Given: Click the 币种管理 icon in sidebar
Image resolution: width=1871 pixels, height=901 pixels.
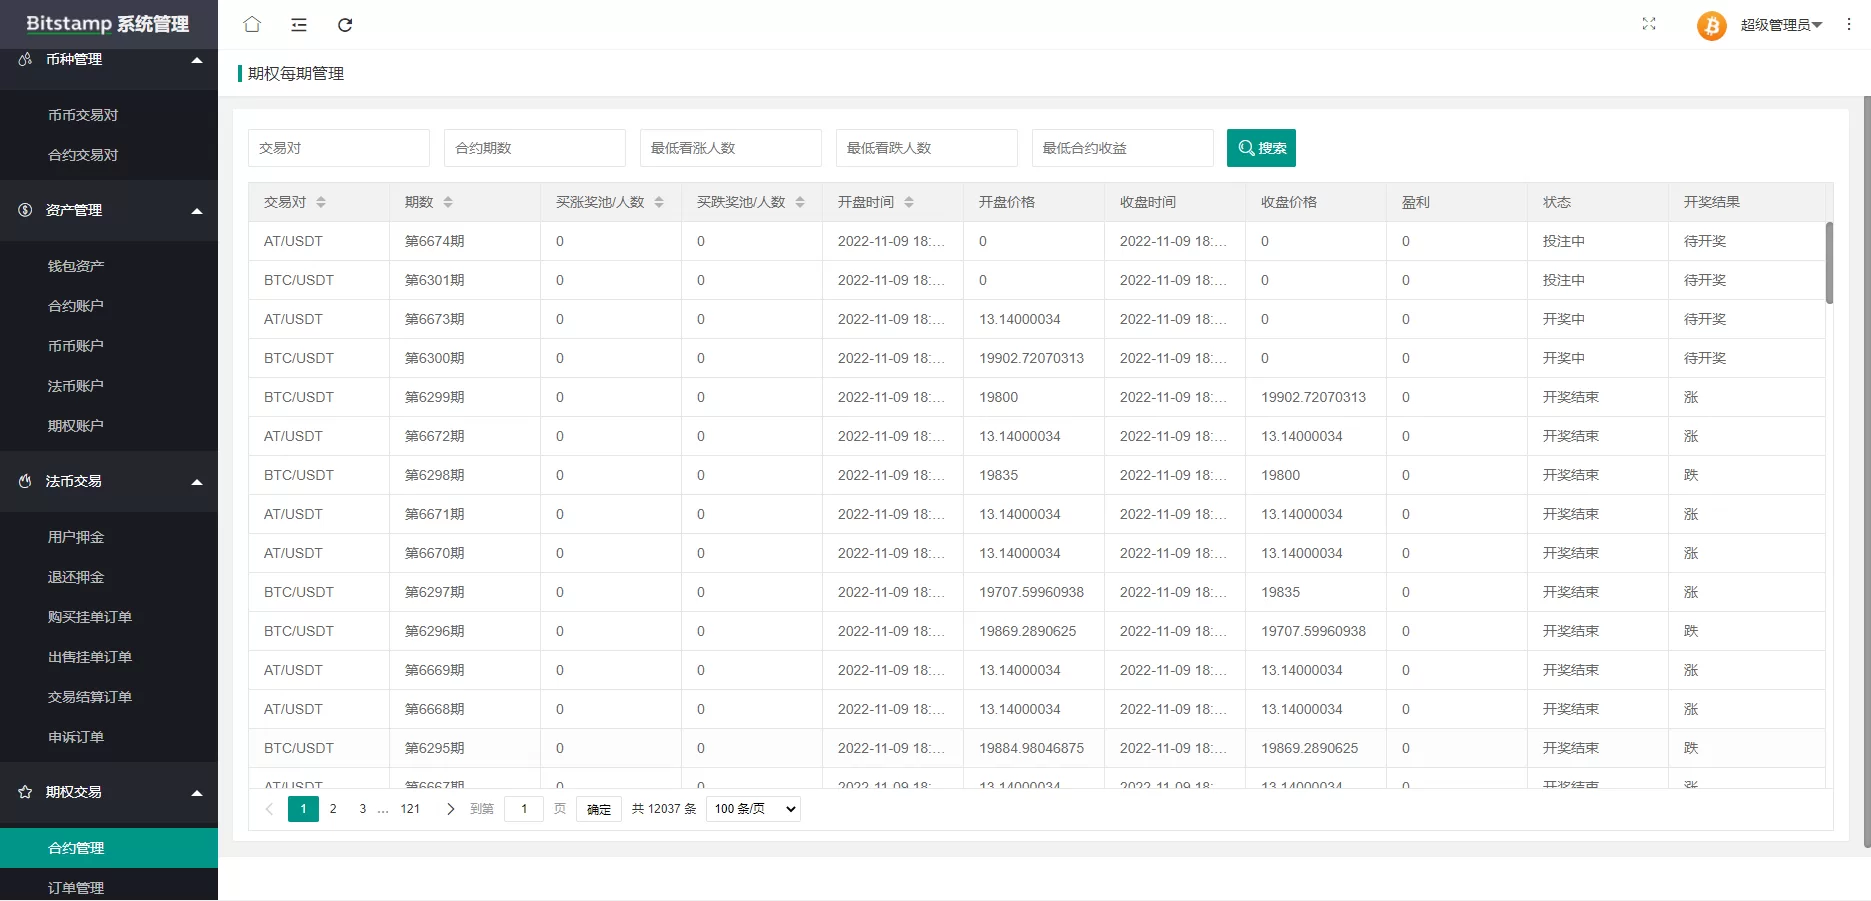Looking at the screenshot, I should pyautogui.click(x=25, y=60).
